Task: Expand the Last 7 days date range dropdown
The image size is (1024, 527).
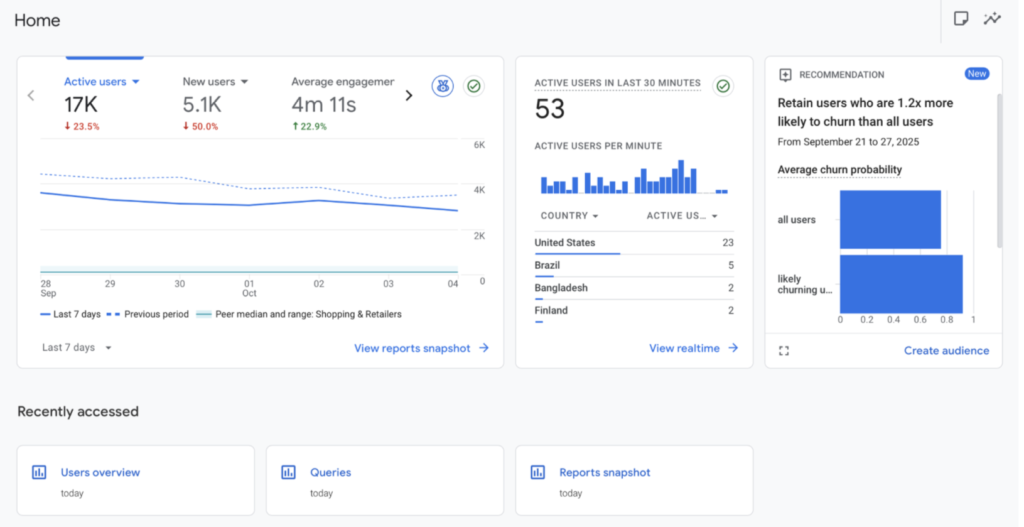Action: [77, 348]
